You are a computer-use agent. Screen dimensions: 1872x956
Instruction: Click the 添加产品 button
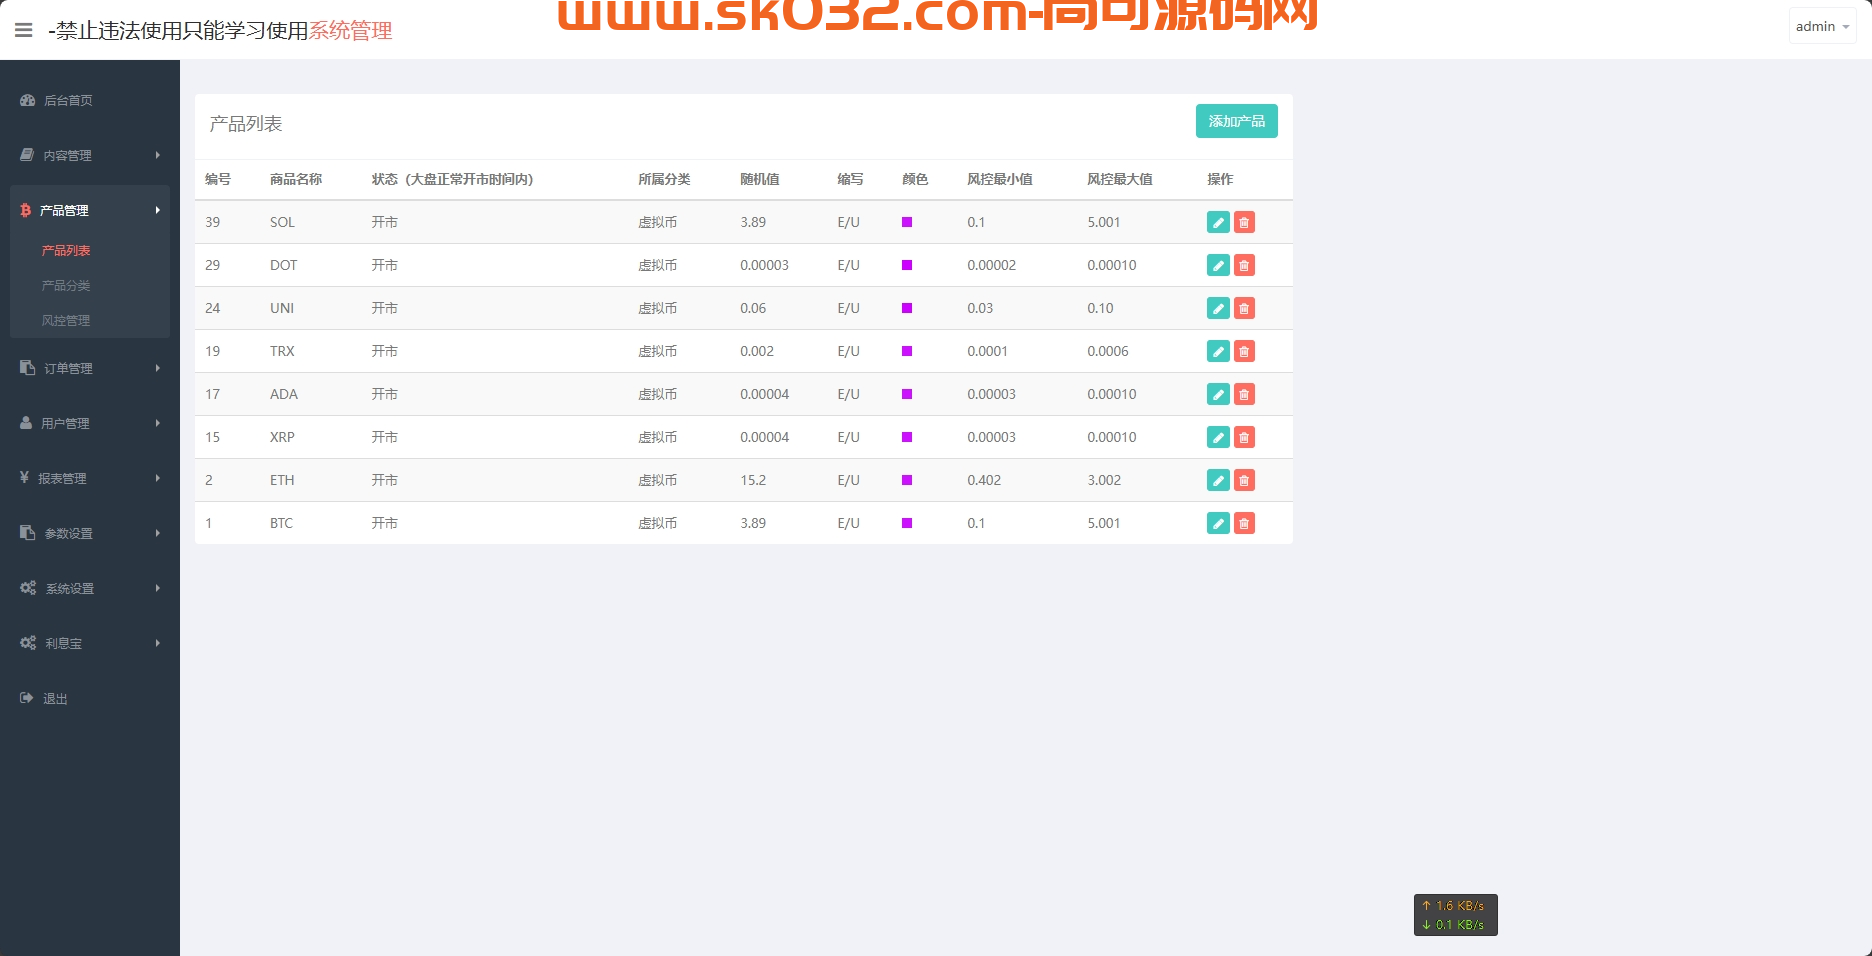1237,121
